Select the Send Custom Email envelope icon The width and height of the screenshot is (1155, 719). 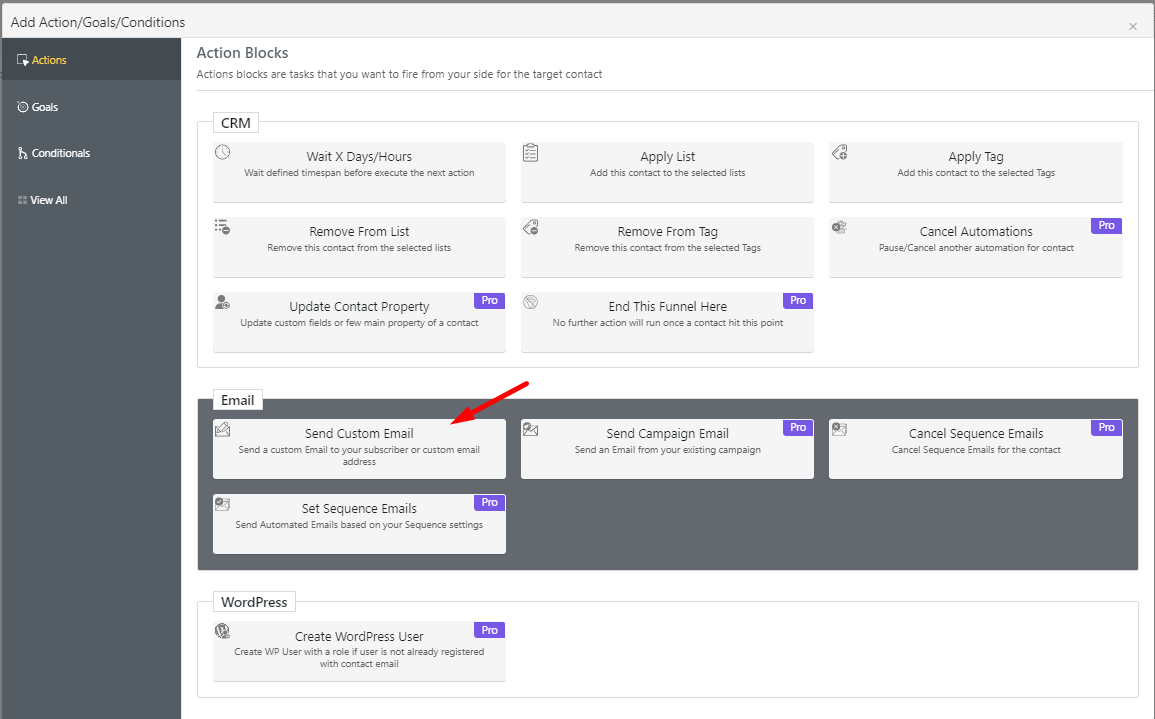tap(221, 426)
